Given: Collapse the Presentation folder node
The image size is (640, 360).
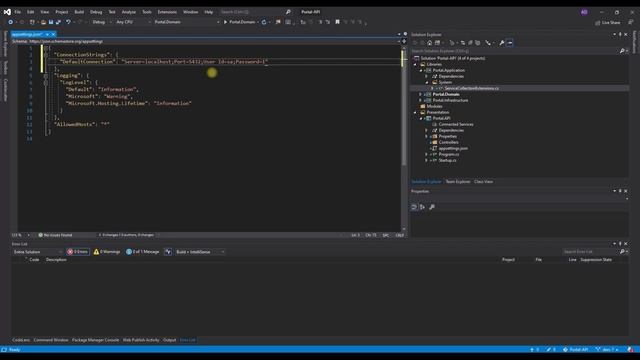Looking at the screenshot, I should (x=415, y=112).
